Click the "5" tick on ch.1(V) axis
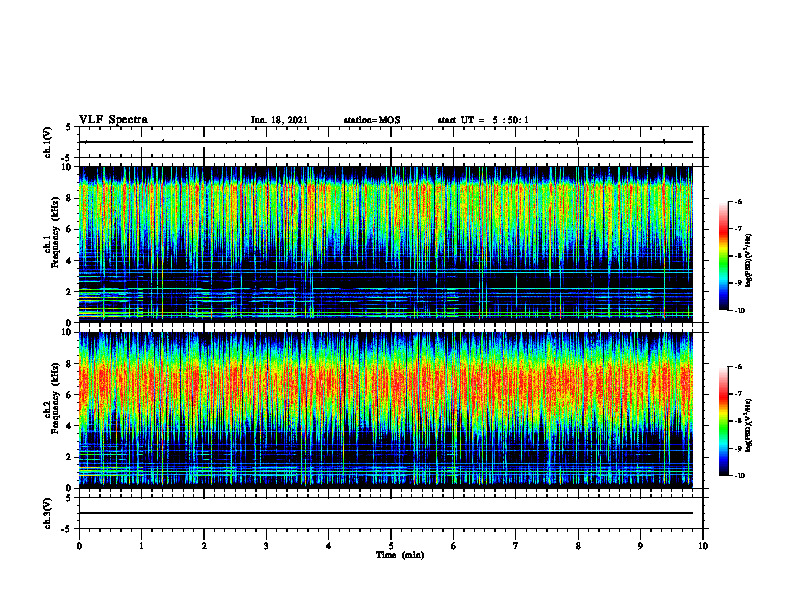The height and width of the screenshot is (612, 792). (x=68, y=127)
